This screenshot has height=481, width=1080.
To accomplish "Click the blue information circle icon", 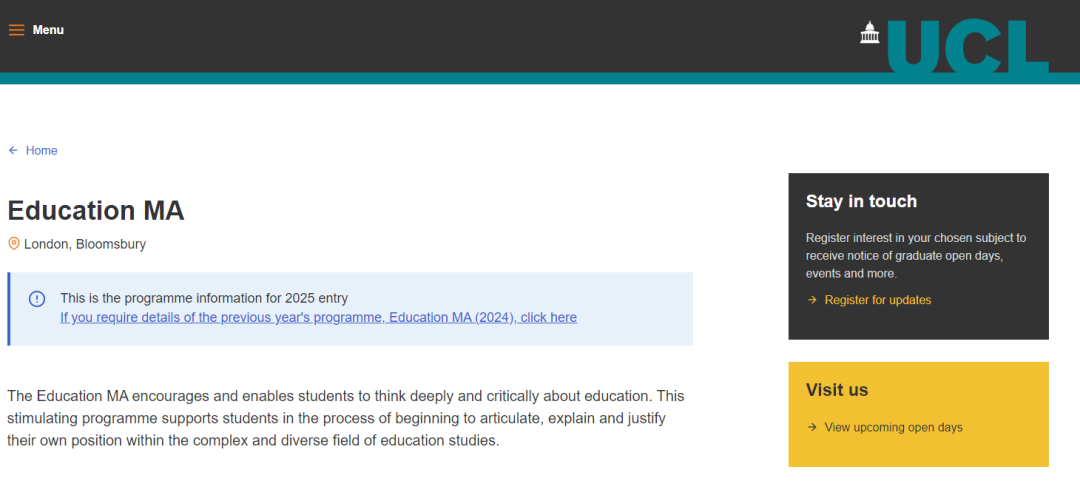I will pos(37,298).
